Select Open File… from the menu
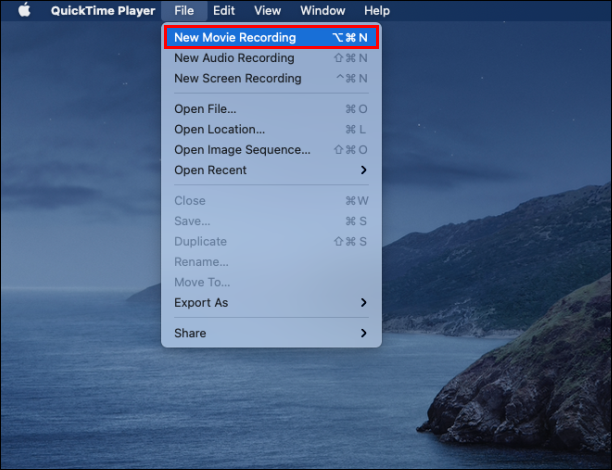The height and width of the screenshot is (470, 612). pos(271,109)
